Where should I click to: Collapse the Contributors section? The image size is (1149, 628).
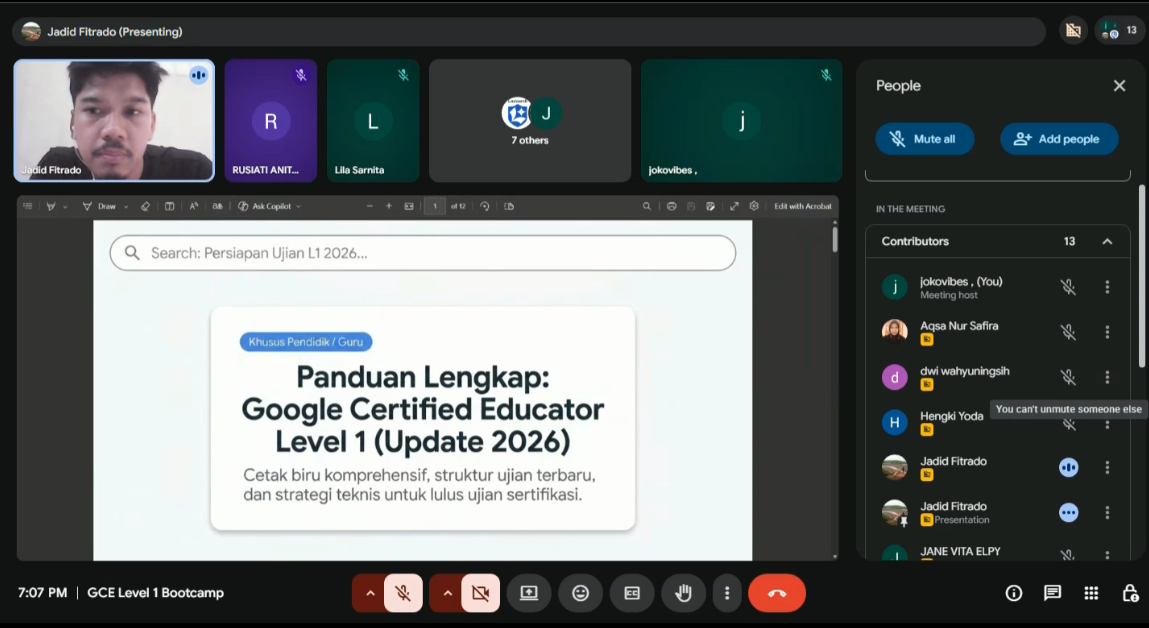pyautogui.click(x=1107, y=241)
